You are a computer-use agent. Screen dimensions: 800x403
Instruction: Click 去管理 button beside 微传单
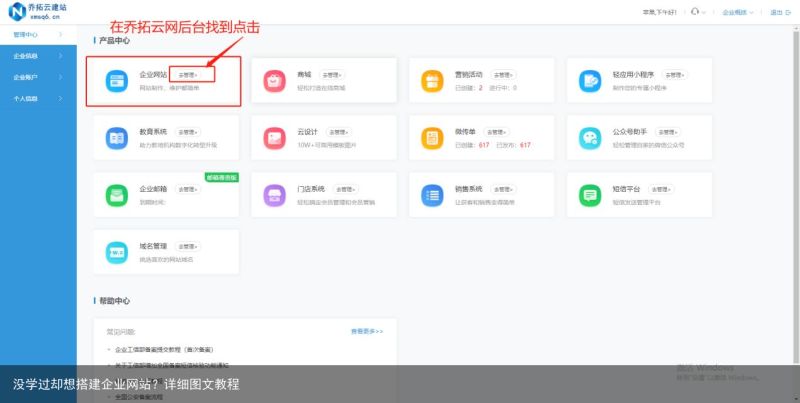point(496,132)
